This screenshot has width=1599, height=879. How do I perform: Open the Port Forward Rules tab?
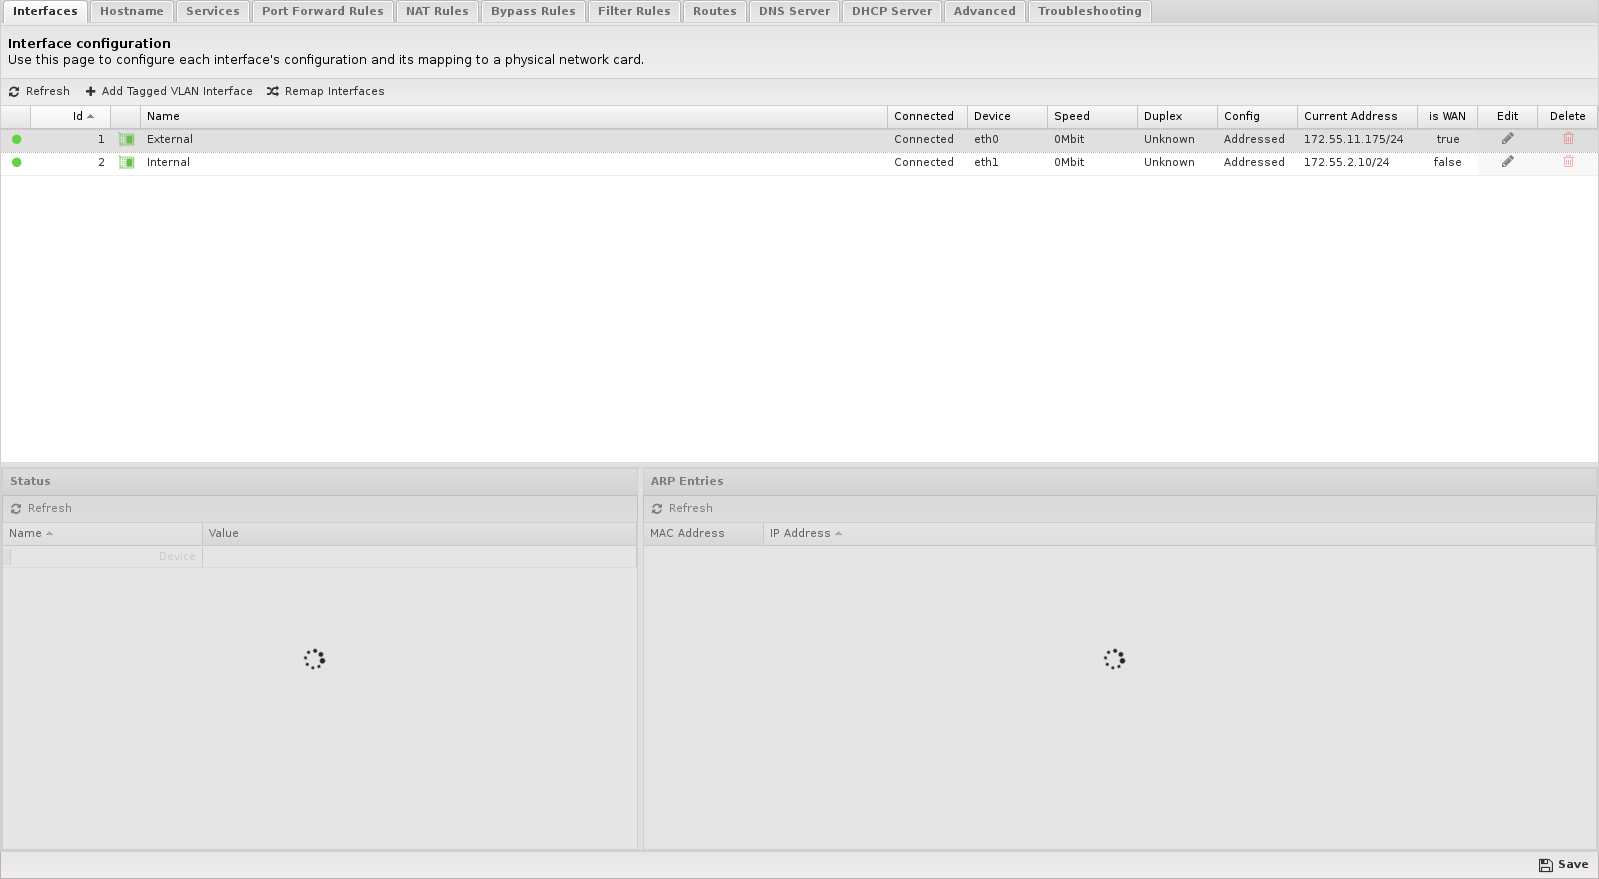(323, 11)
